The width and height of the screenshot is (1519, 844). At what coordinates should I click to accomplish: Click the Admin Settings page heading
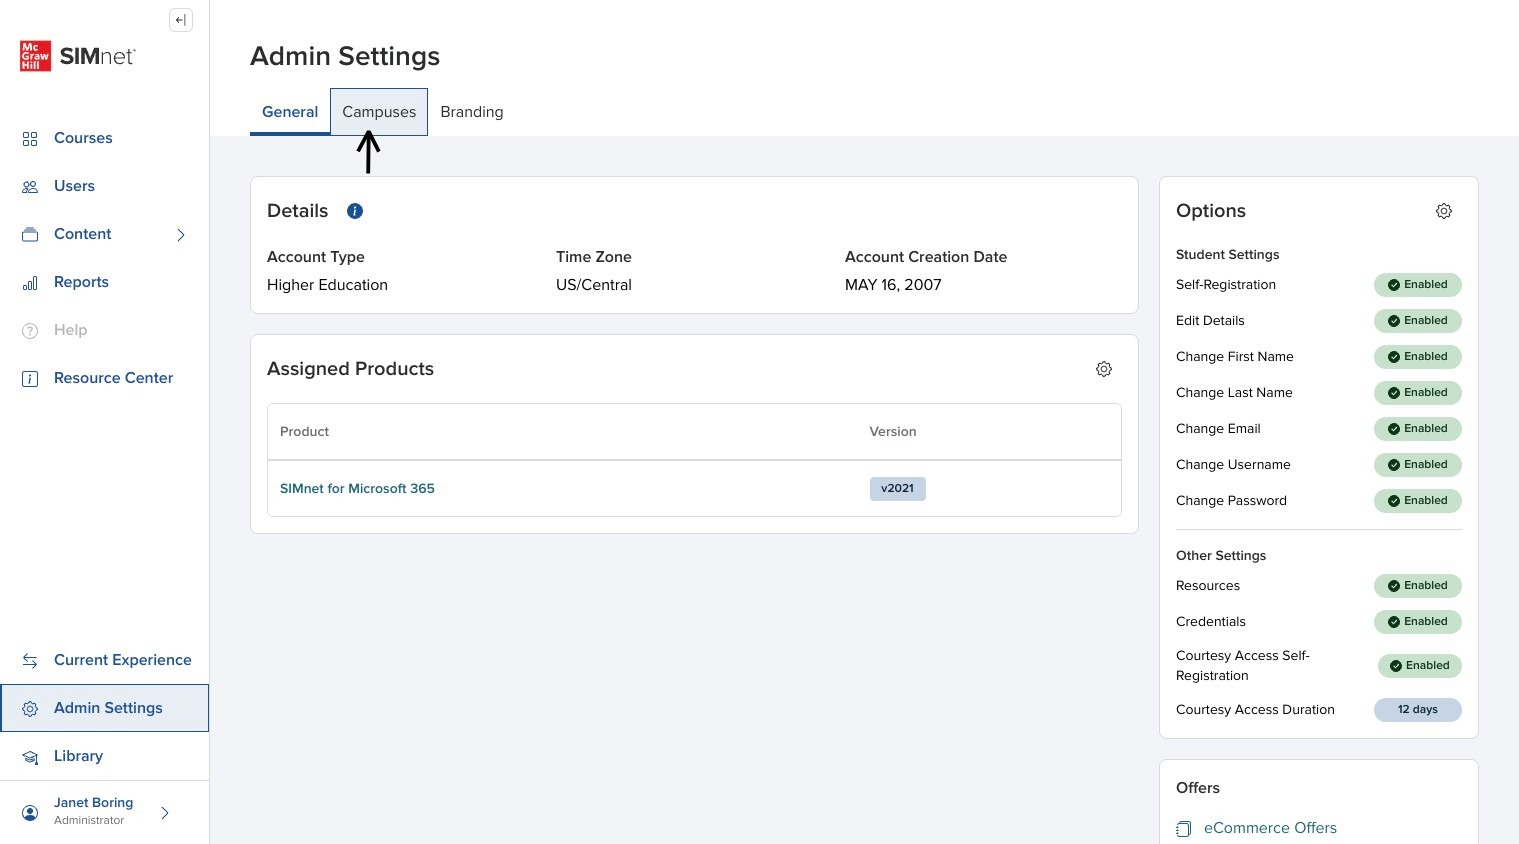click(x=345, y=56)
